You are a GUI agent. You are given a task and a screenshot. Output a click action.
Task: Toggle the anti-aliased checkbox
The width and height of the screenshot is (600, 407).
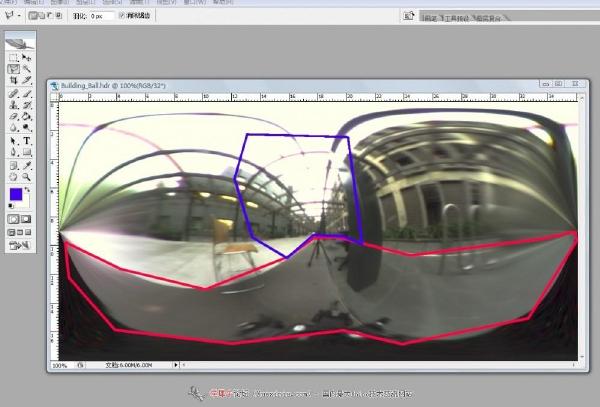(x=122, y=16)
